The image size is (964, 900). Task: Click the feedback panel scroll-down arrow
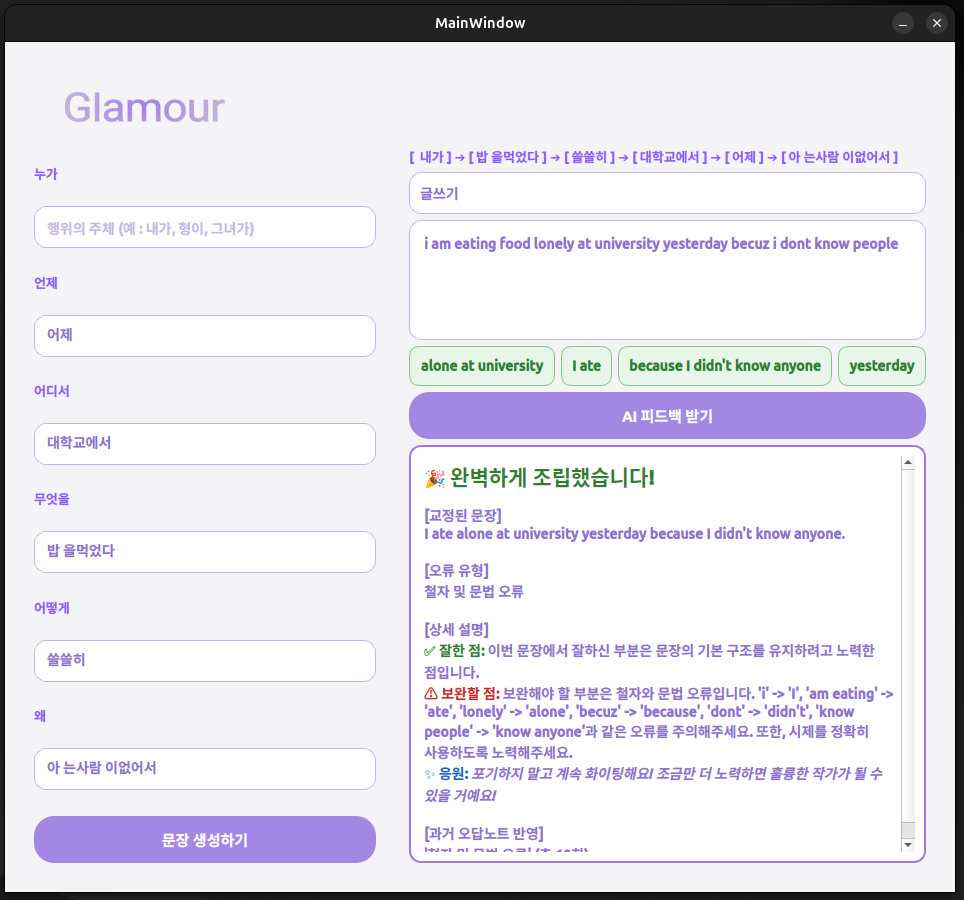click(908, 845)
